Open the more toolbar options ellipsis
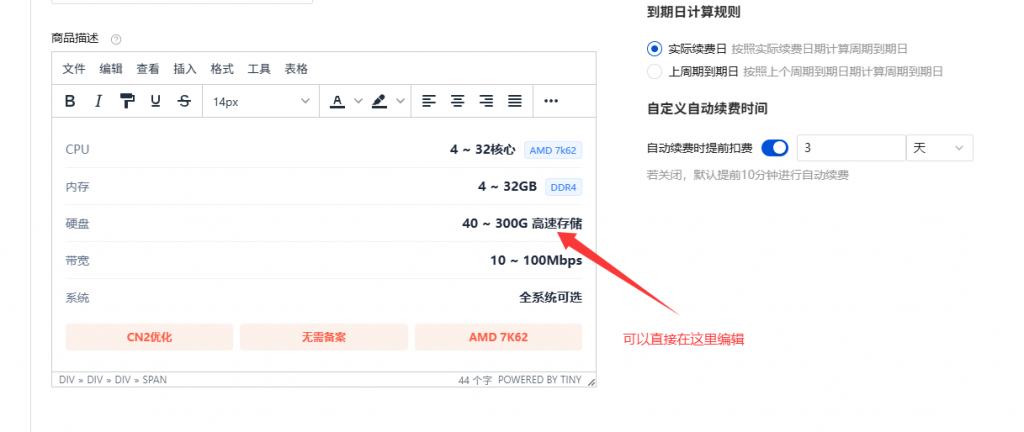The height and width of the screenshot is (432, 1024). pos(551,101)
